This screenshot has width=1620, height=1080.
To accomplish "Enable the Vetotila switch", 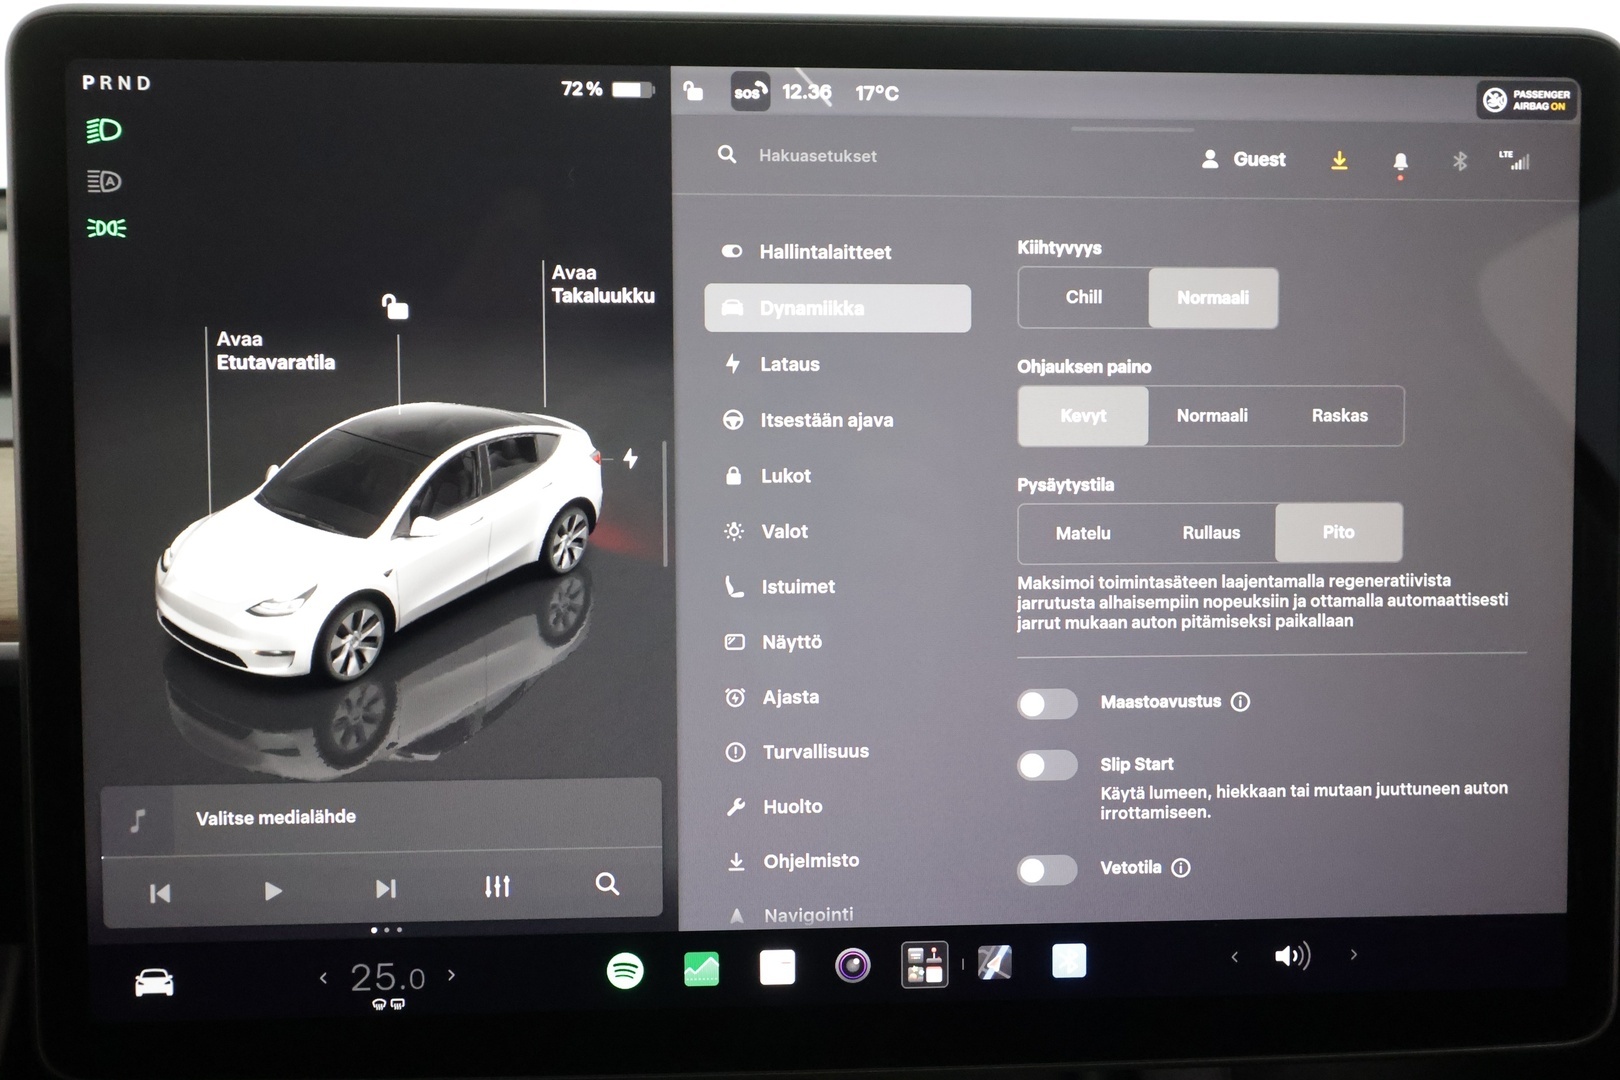I will (x=1047, y=869).
